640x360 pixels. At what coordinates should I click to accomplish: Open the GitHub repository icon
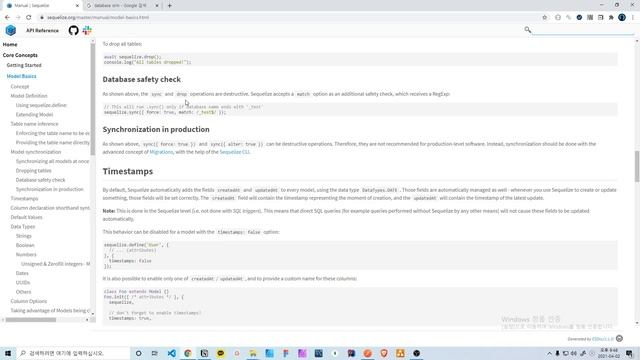click(x=73, y=30)
